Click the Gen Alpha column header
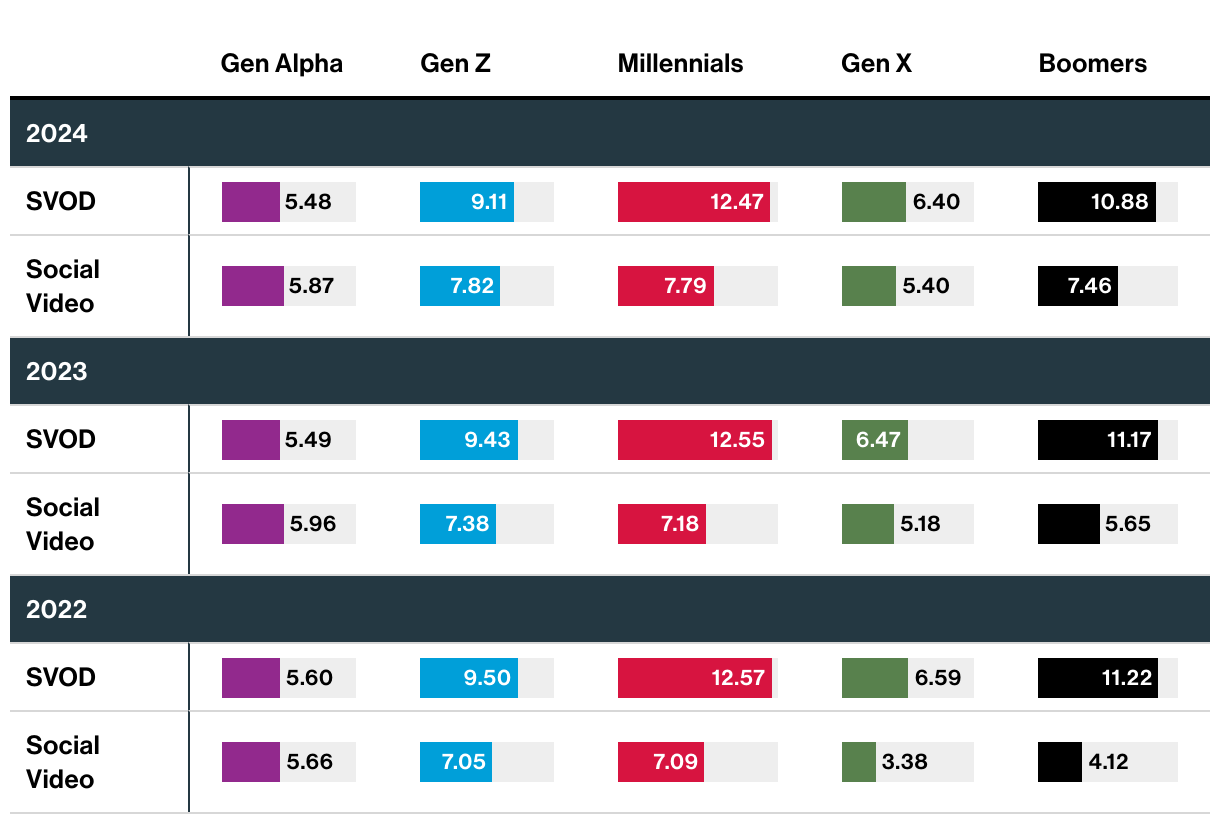The height and width of the screenshot is (824, 1220). tap(281, 64)
